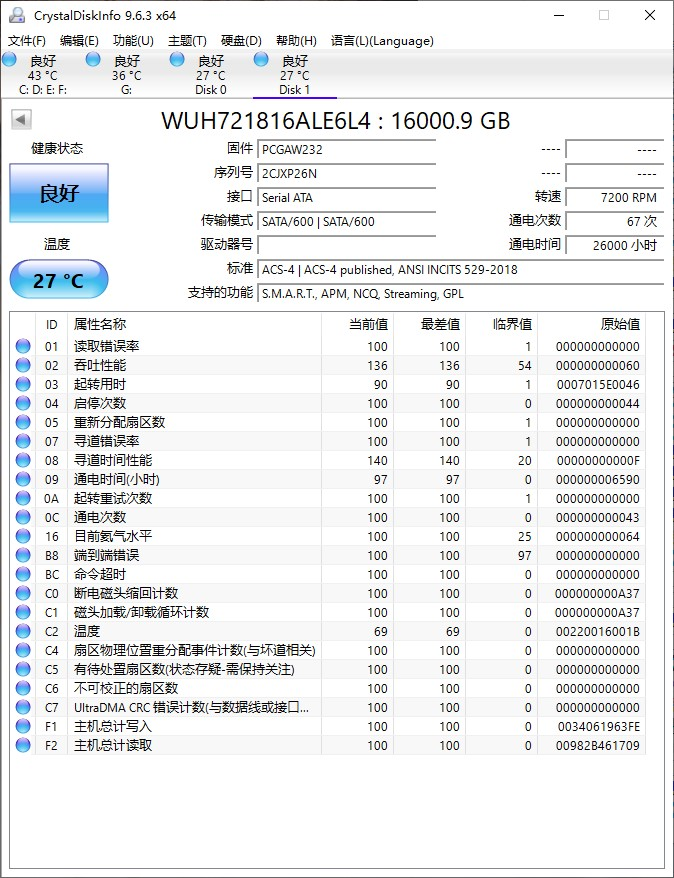This screenshot has height=878, width=674.
Task: Click the 固件 field PCGAW232
Action: coord(347,150)
